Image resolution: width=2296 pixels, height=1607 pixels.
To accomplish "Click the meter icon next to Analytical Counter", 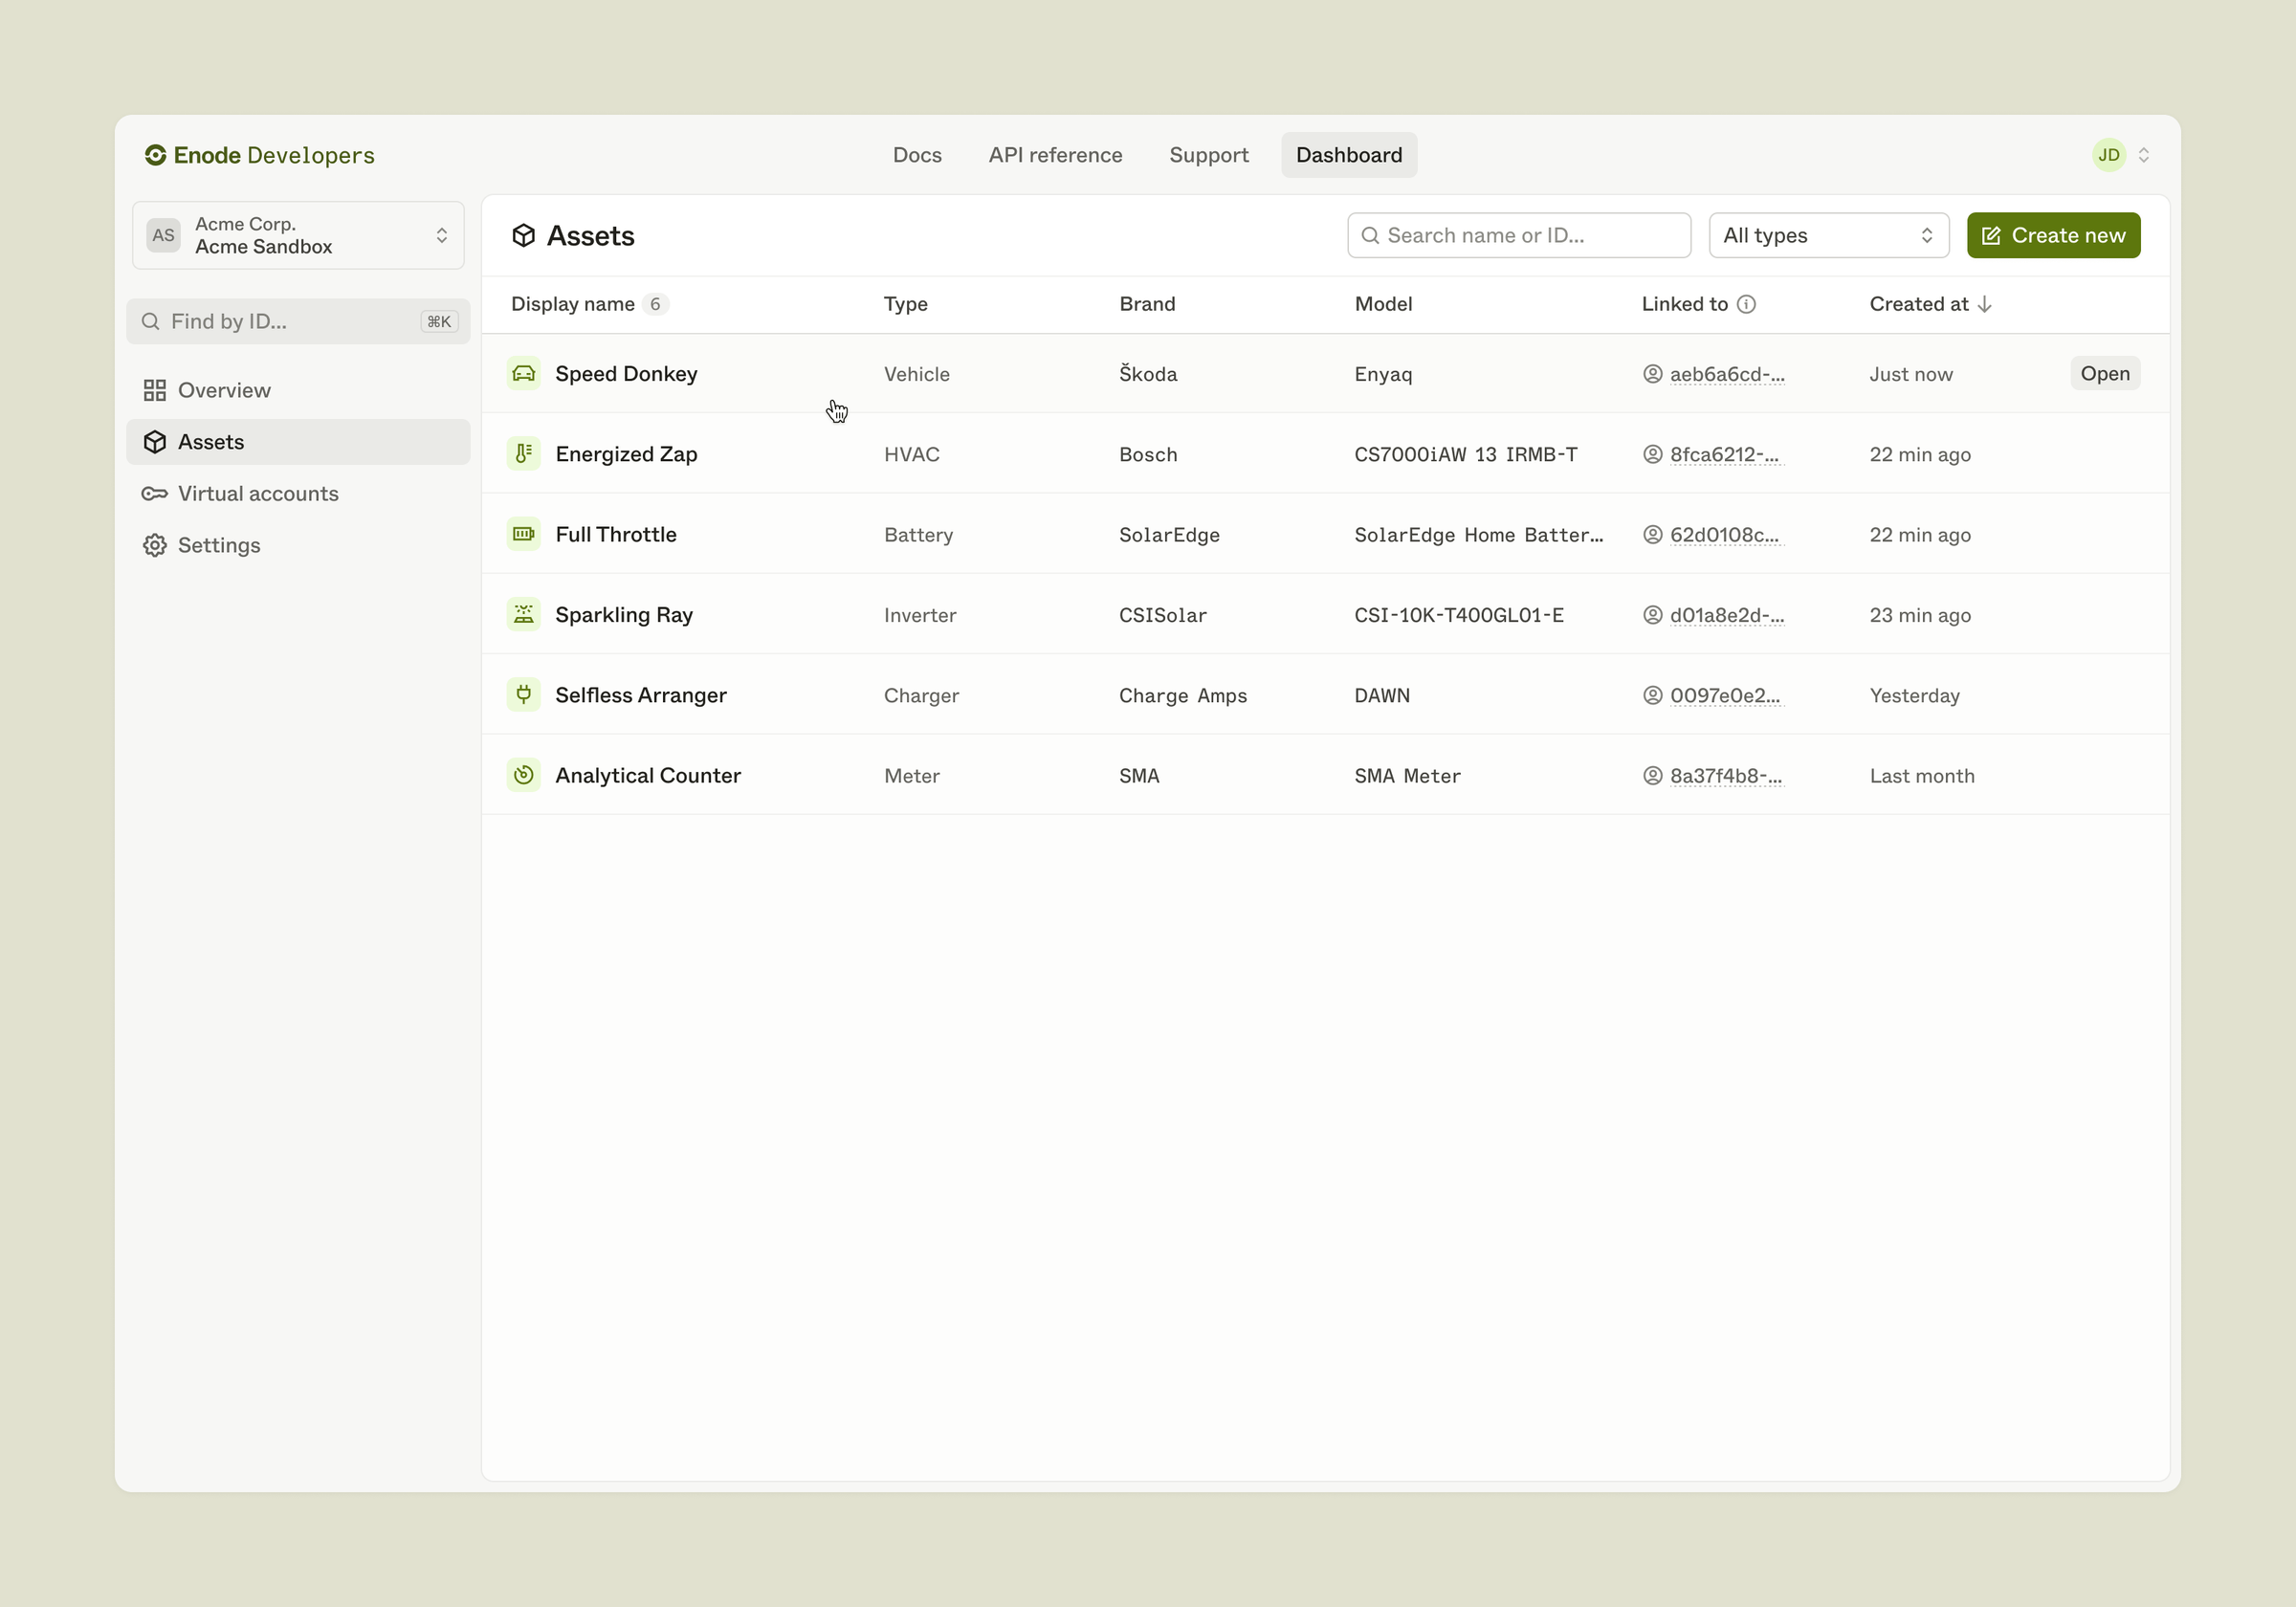I will click(523, 775).
